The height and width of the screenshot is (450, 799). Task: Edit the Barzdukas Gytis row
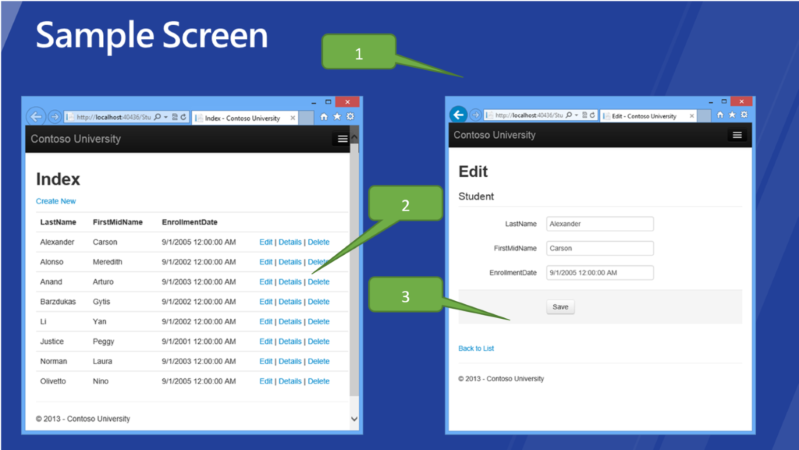tap(265, 302)
